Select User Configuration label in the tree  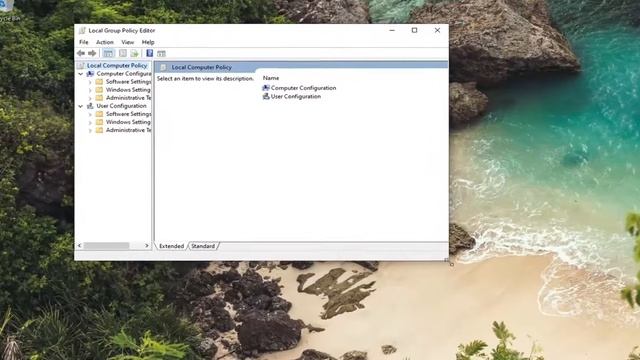click(121, 106)
